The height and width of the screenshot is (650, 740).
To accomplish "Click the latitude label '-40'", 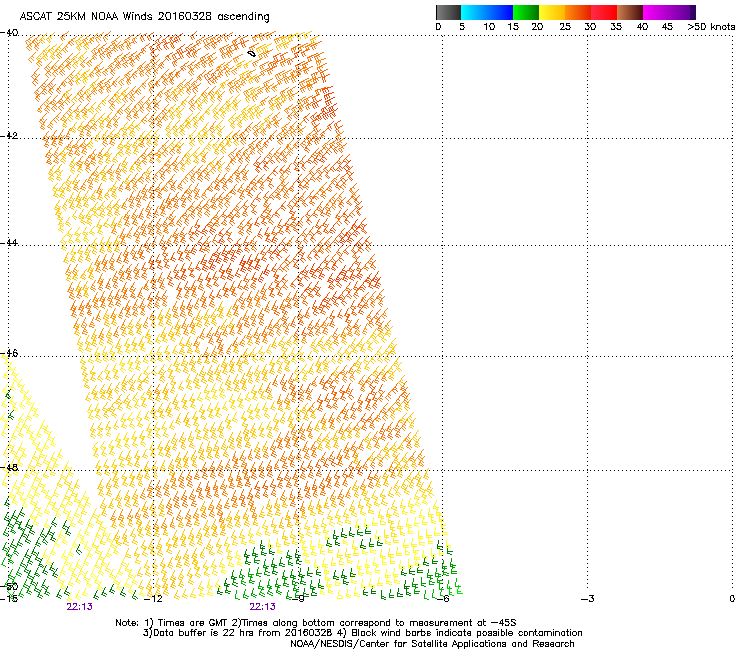I will (x=9, y=33).
